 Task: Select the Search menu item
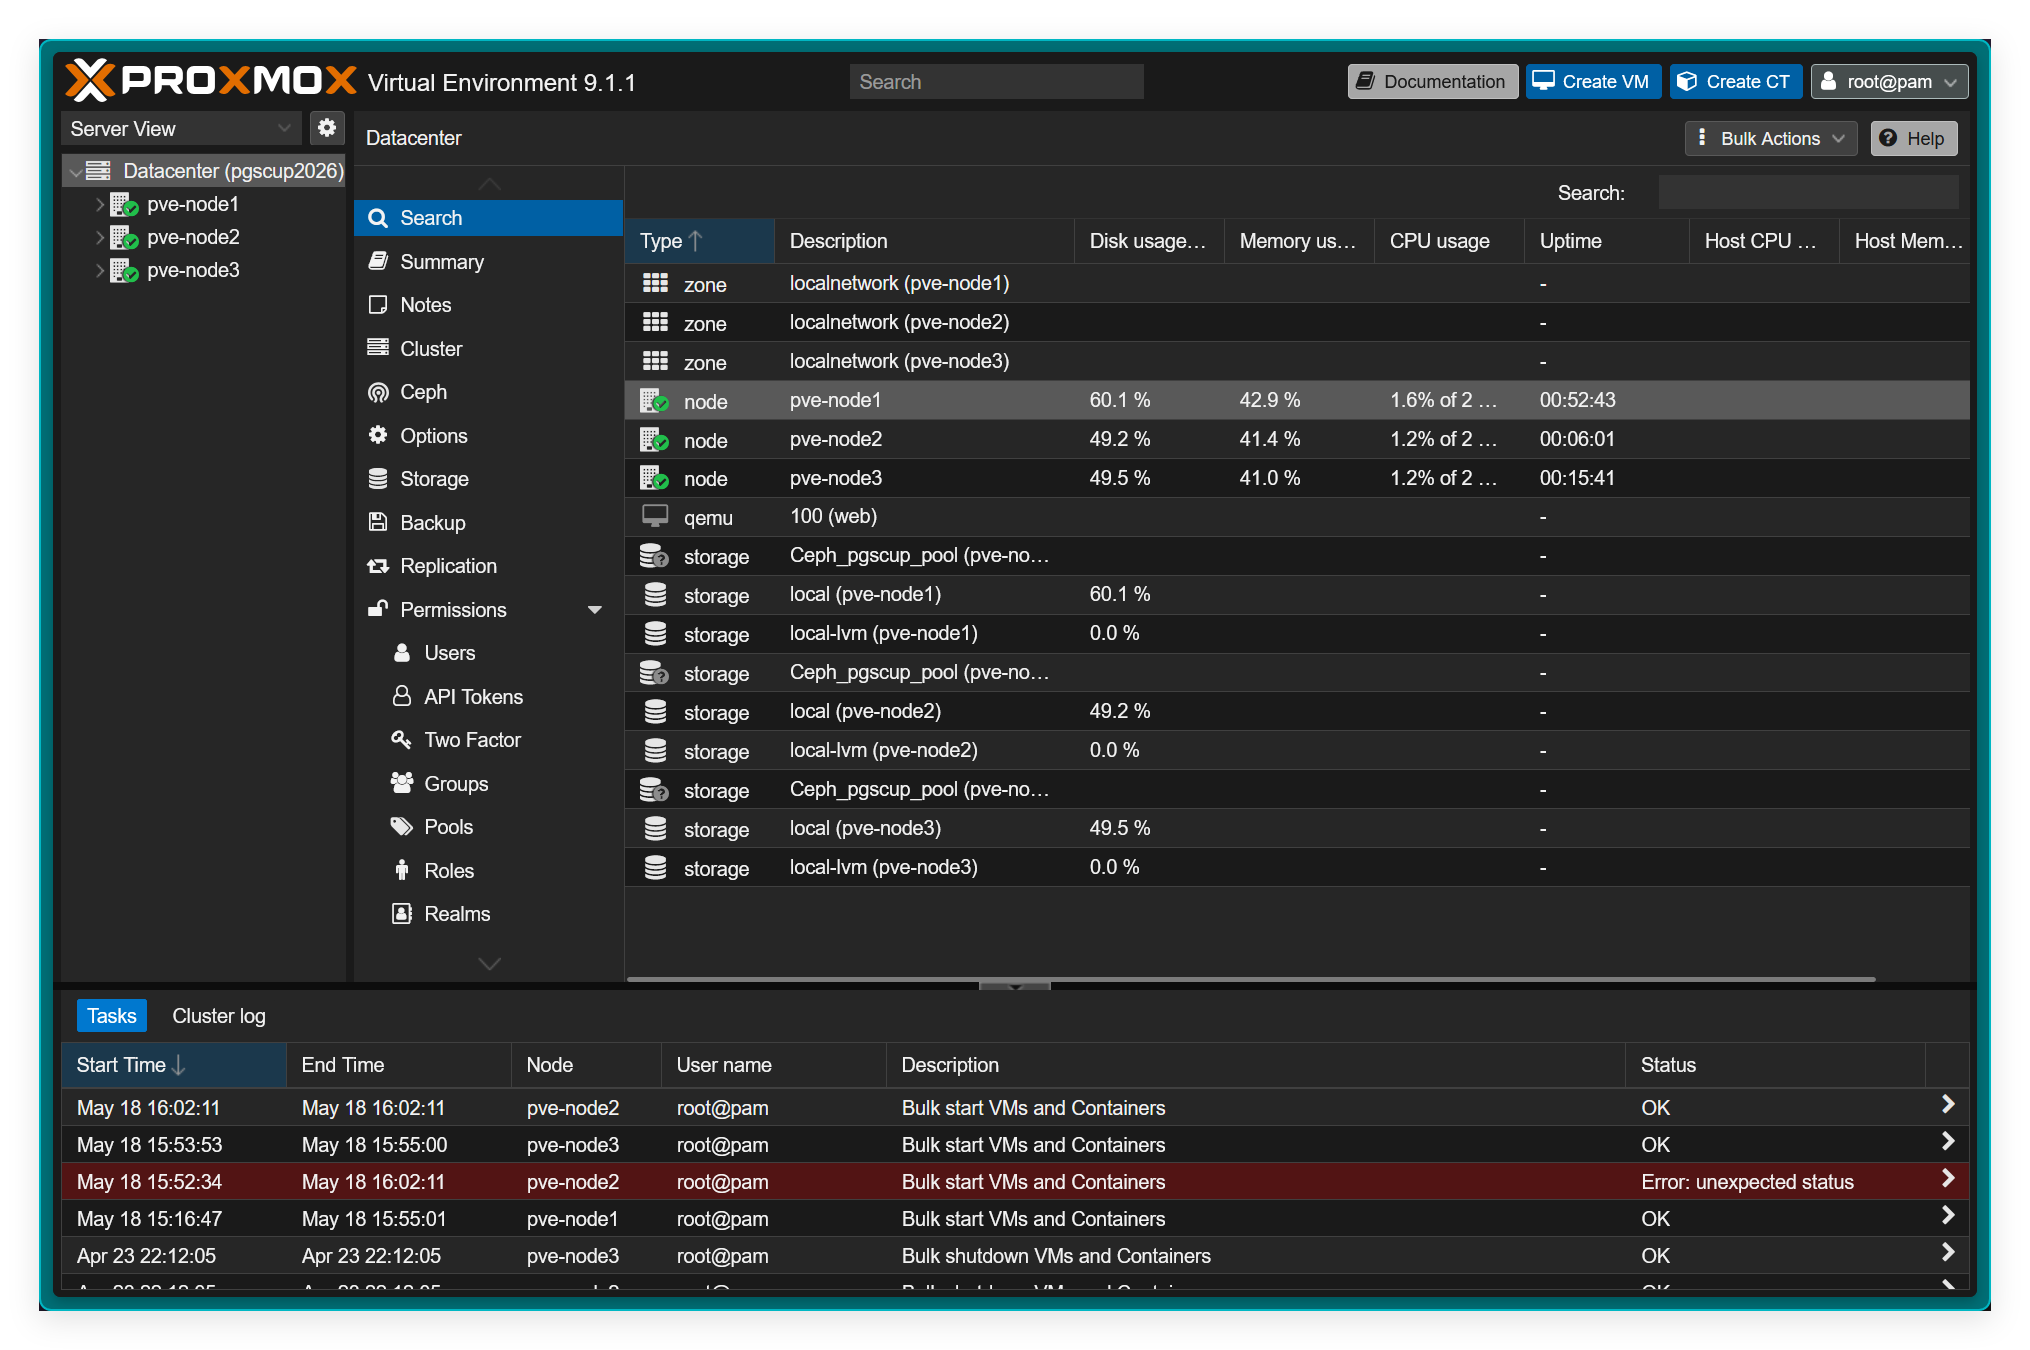tap(488, 218)
